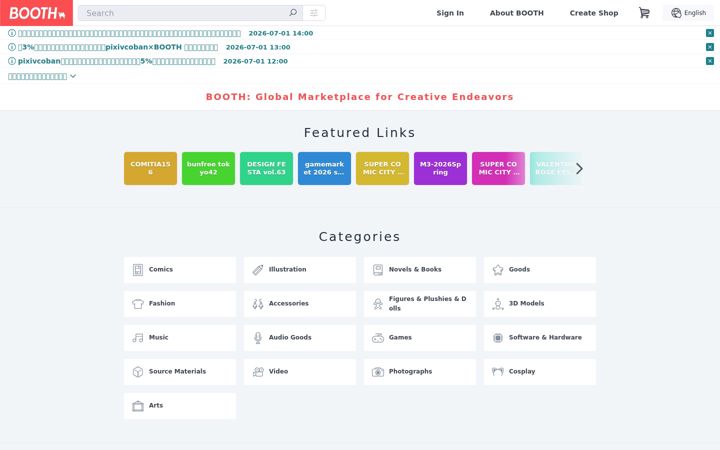Click the globe language icon
Screen dimensions: 720x450
(x=676, y=13)
